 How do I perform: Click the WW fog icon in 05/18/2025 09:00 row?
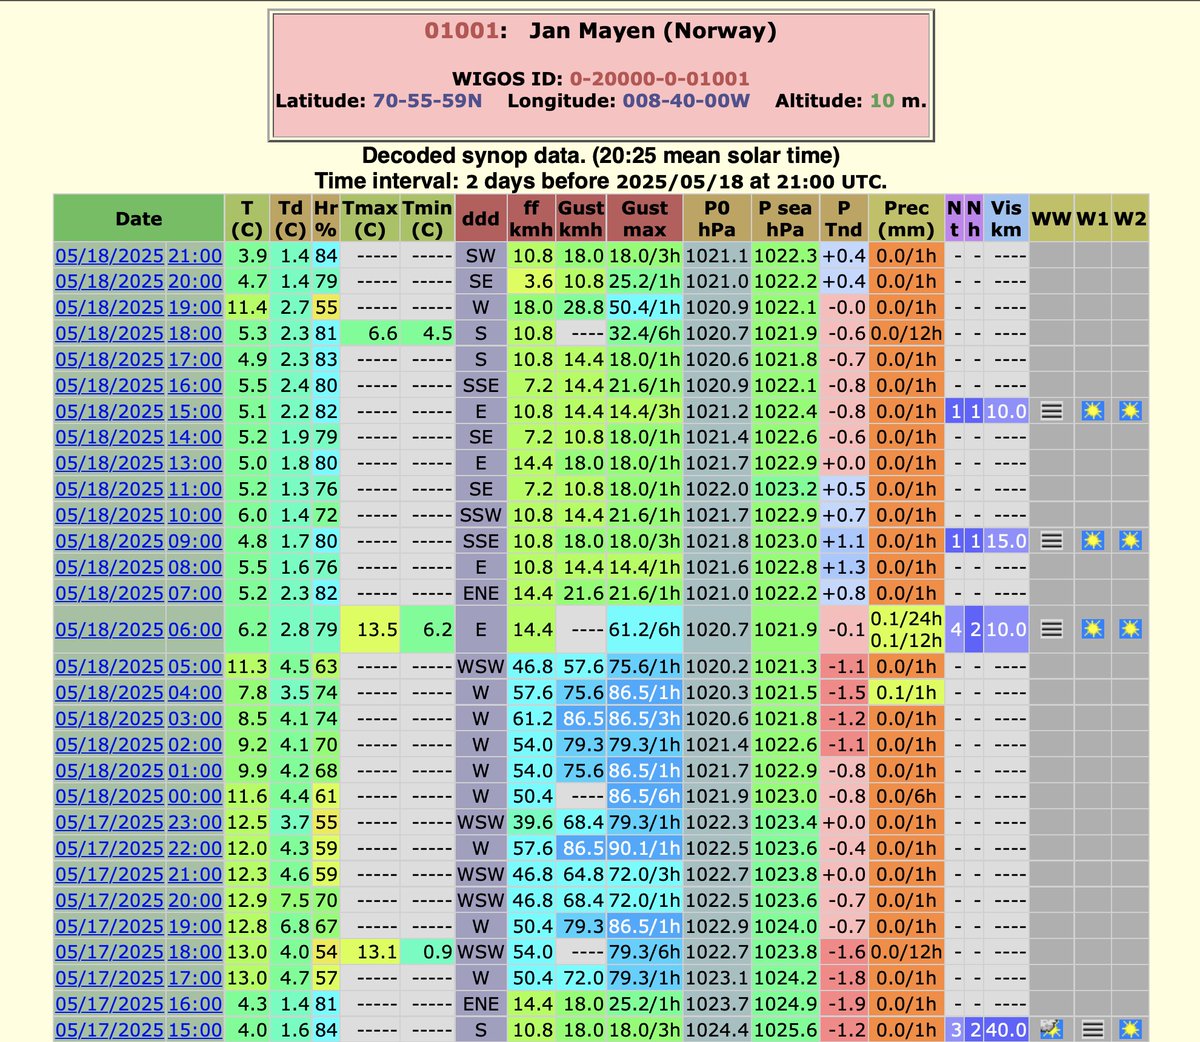click(1051, 541)
